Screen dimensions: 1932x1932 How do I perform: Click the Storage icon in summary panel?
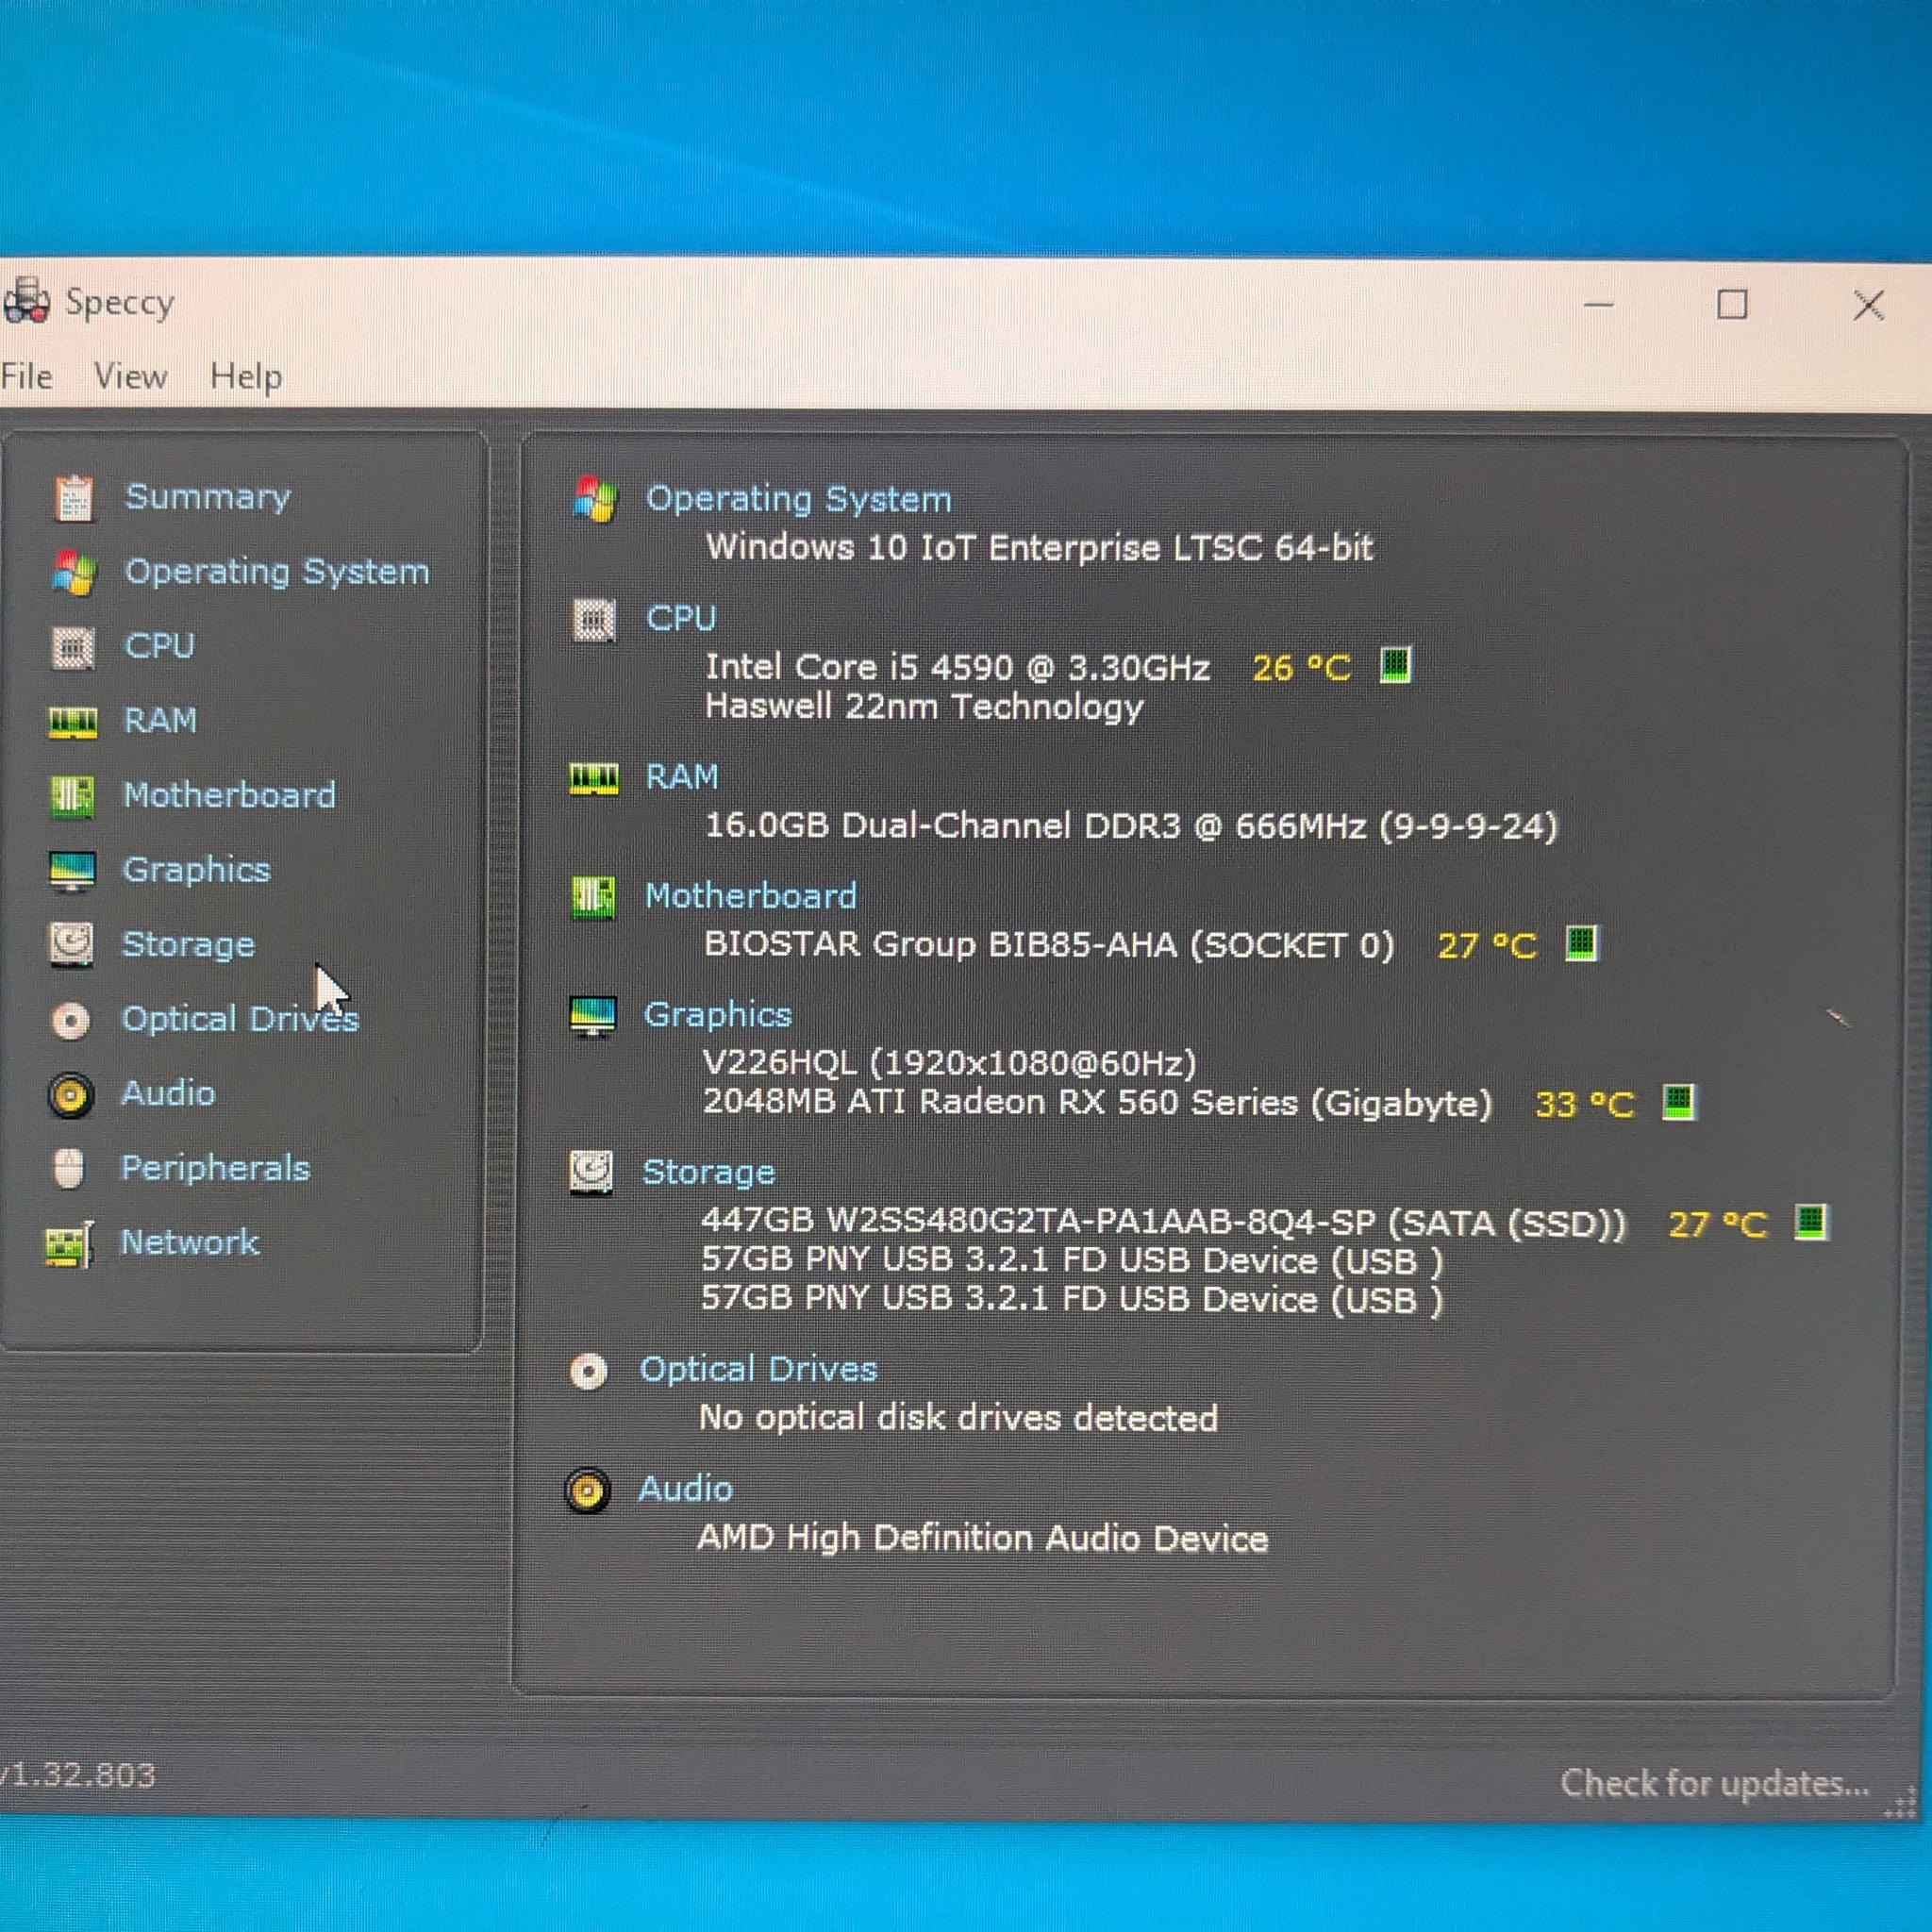591,1172
